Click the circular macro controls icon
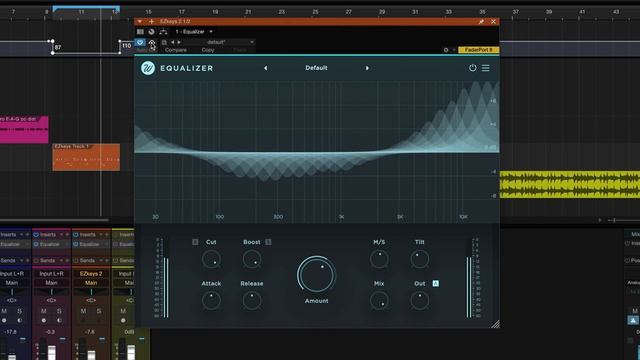 151,31
